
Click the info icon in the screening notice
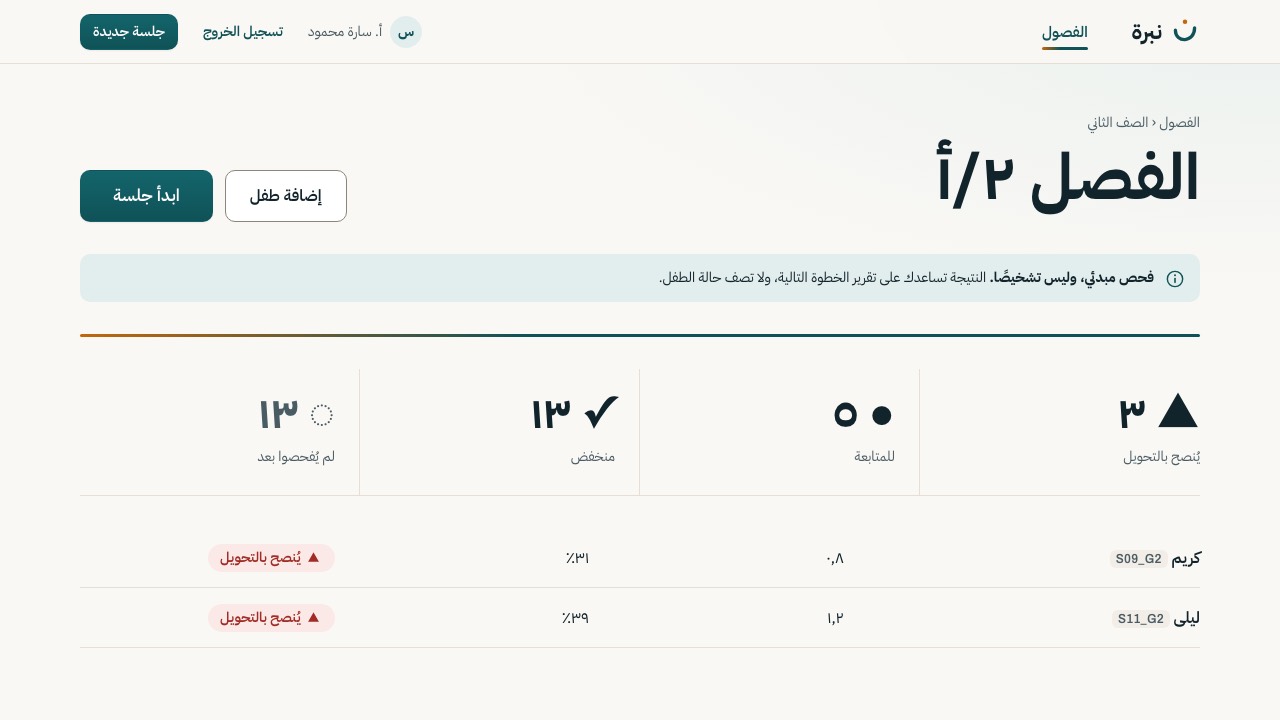pos(1175,279)
